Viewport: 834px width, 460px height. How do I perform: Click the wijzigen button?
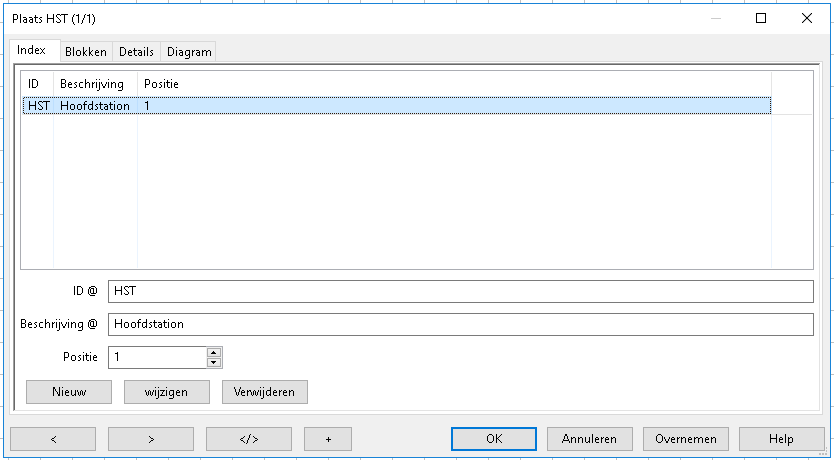167,391
